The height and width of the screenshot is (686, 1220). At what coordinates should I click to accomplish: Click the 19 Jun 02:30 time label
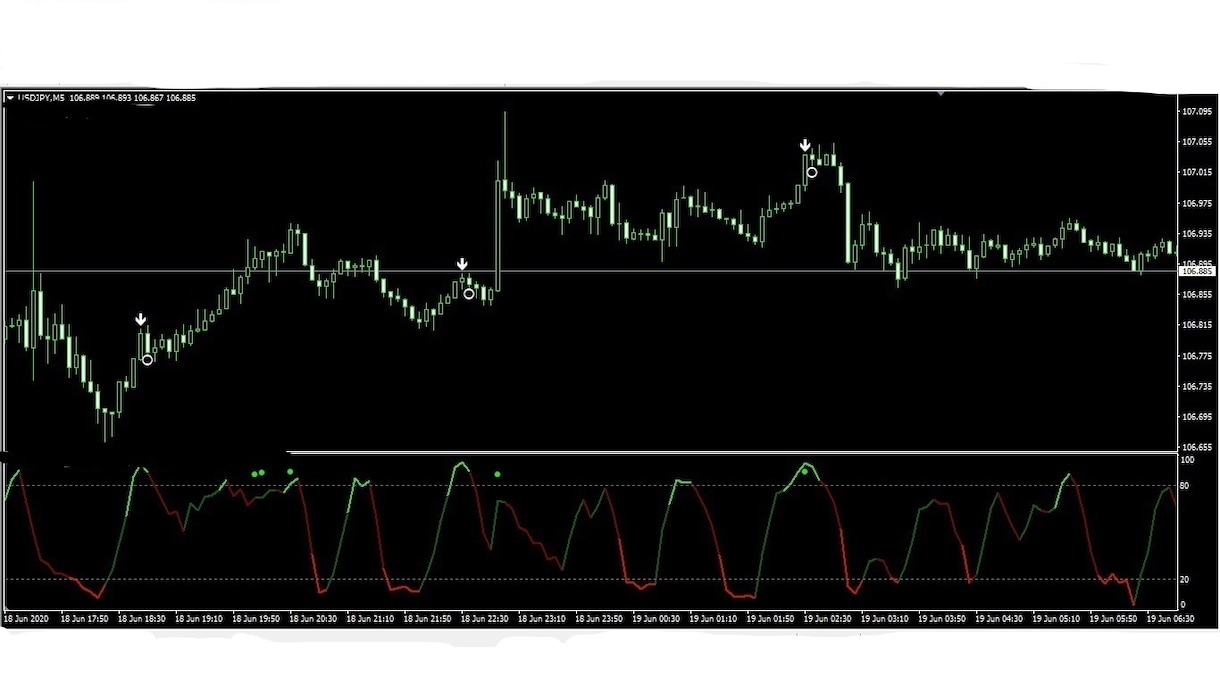click(x=827, y=618)
